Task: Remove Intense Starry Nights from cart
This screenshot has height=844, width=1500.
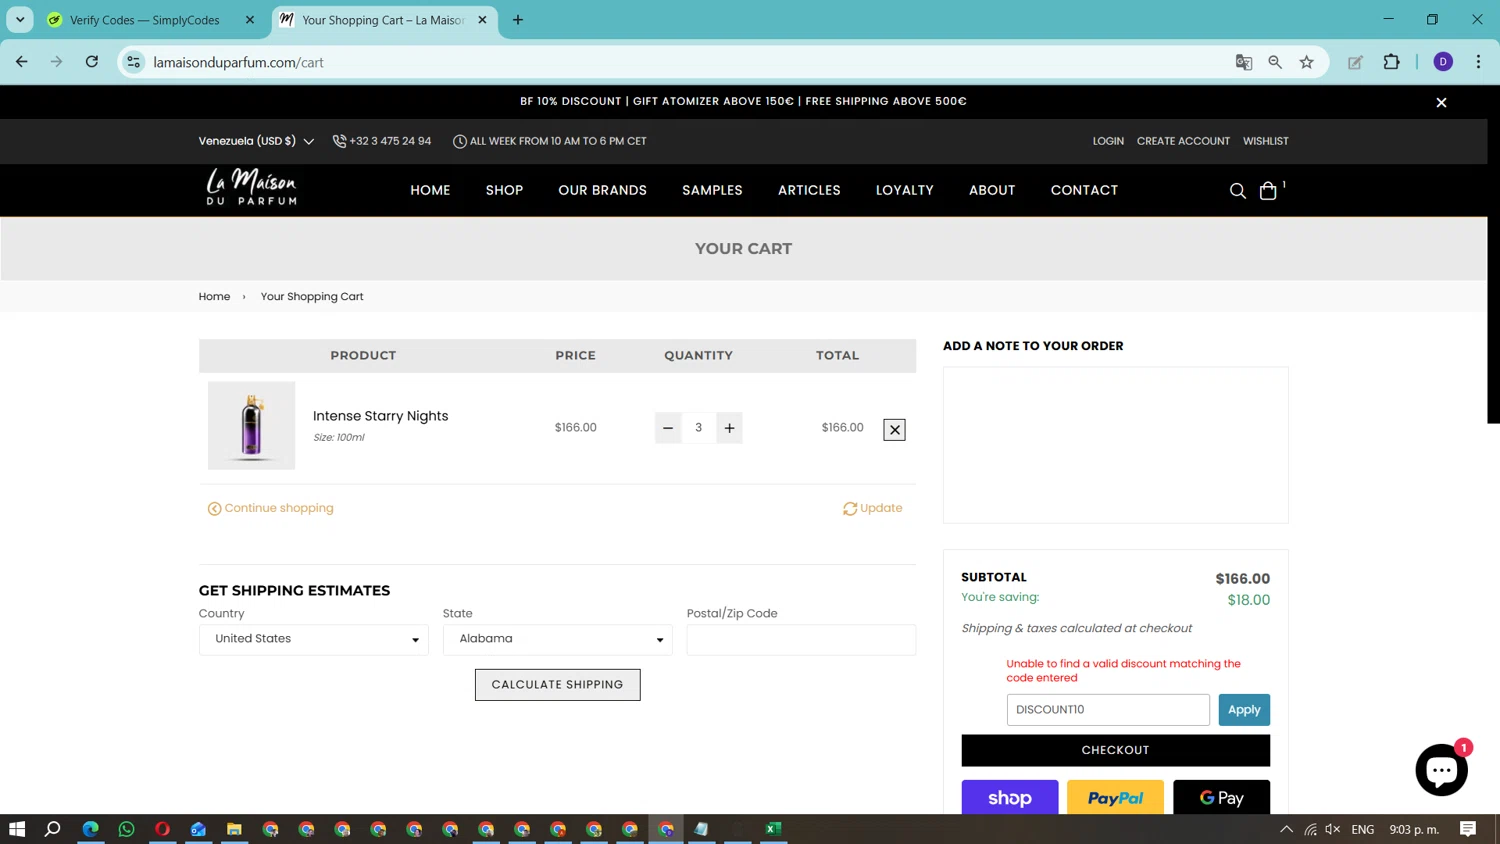Action: click(x=894, y=429)
